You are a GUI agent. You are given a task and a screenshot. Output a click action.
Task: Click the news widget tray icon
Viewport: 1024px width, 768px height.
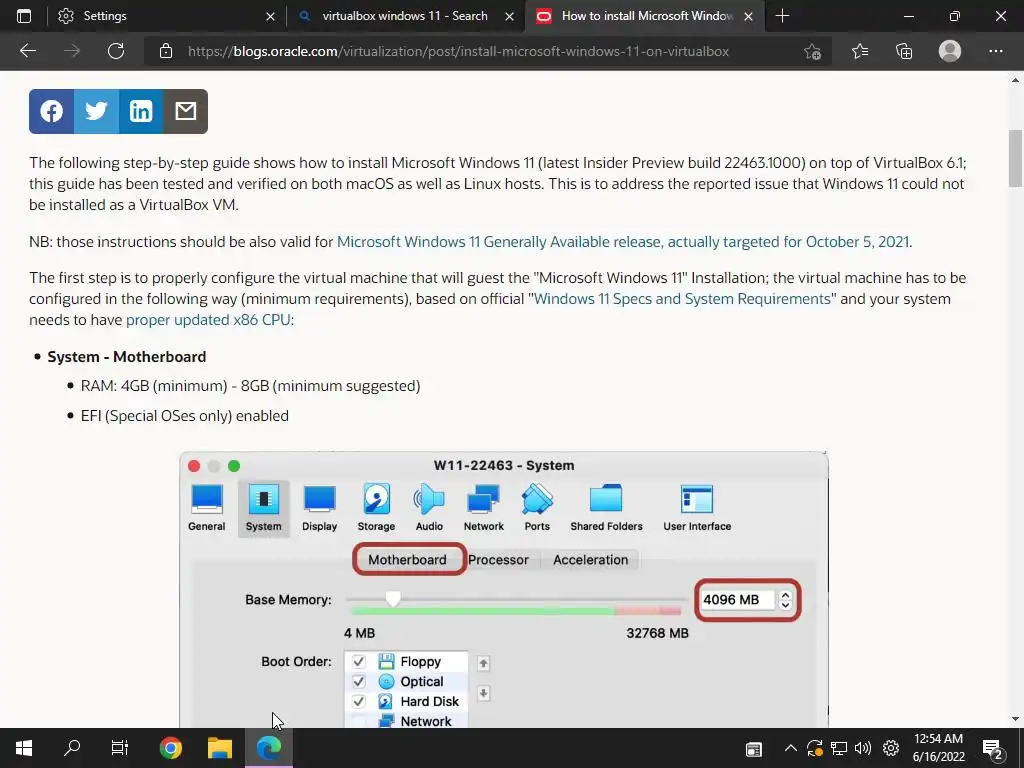tap(754, 748)
